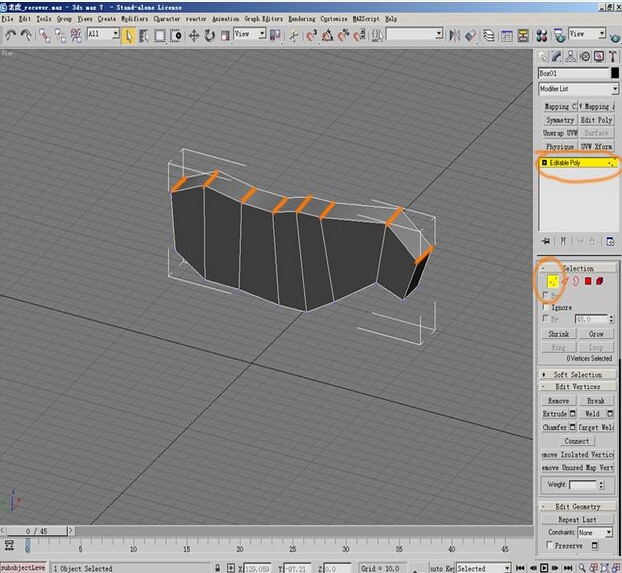Click the Mirror tool icon
Image resolution: width=622 pixels, height=573 pixels.
tap(455, 36)
